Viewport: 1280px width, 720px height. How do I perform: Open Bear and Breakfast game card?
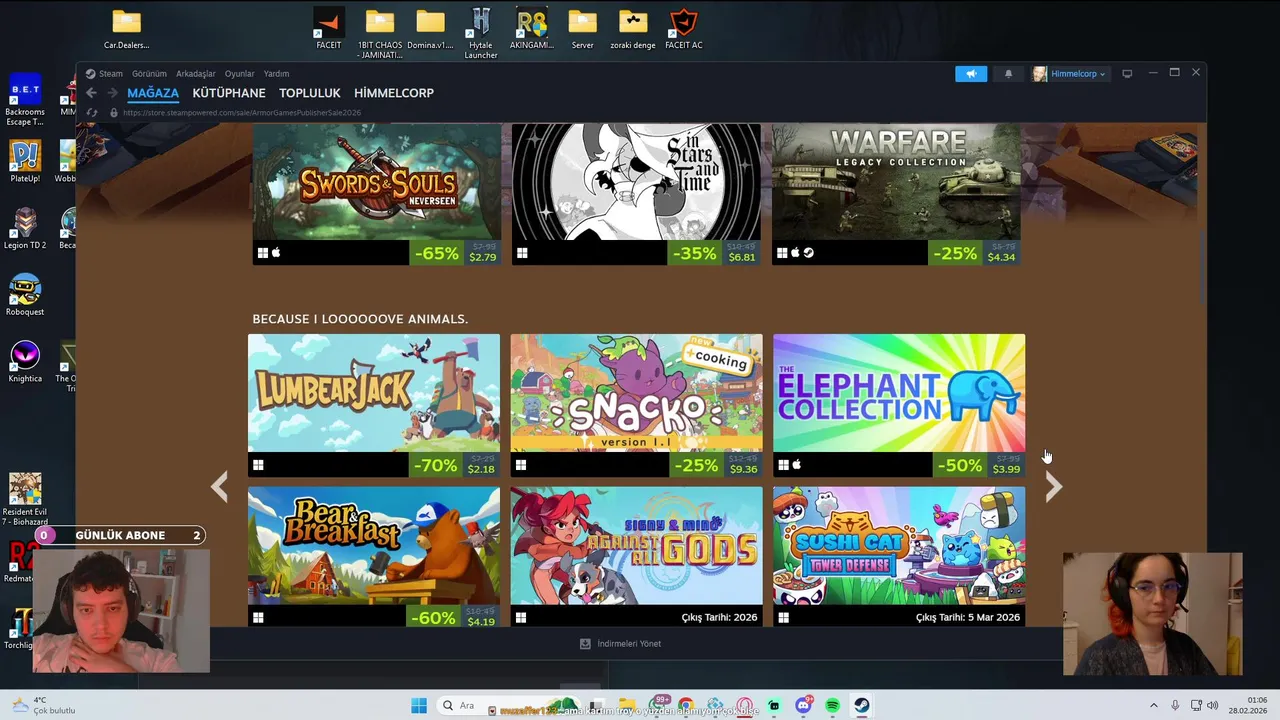[x=374, y=557]
